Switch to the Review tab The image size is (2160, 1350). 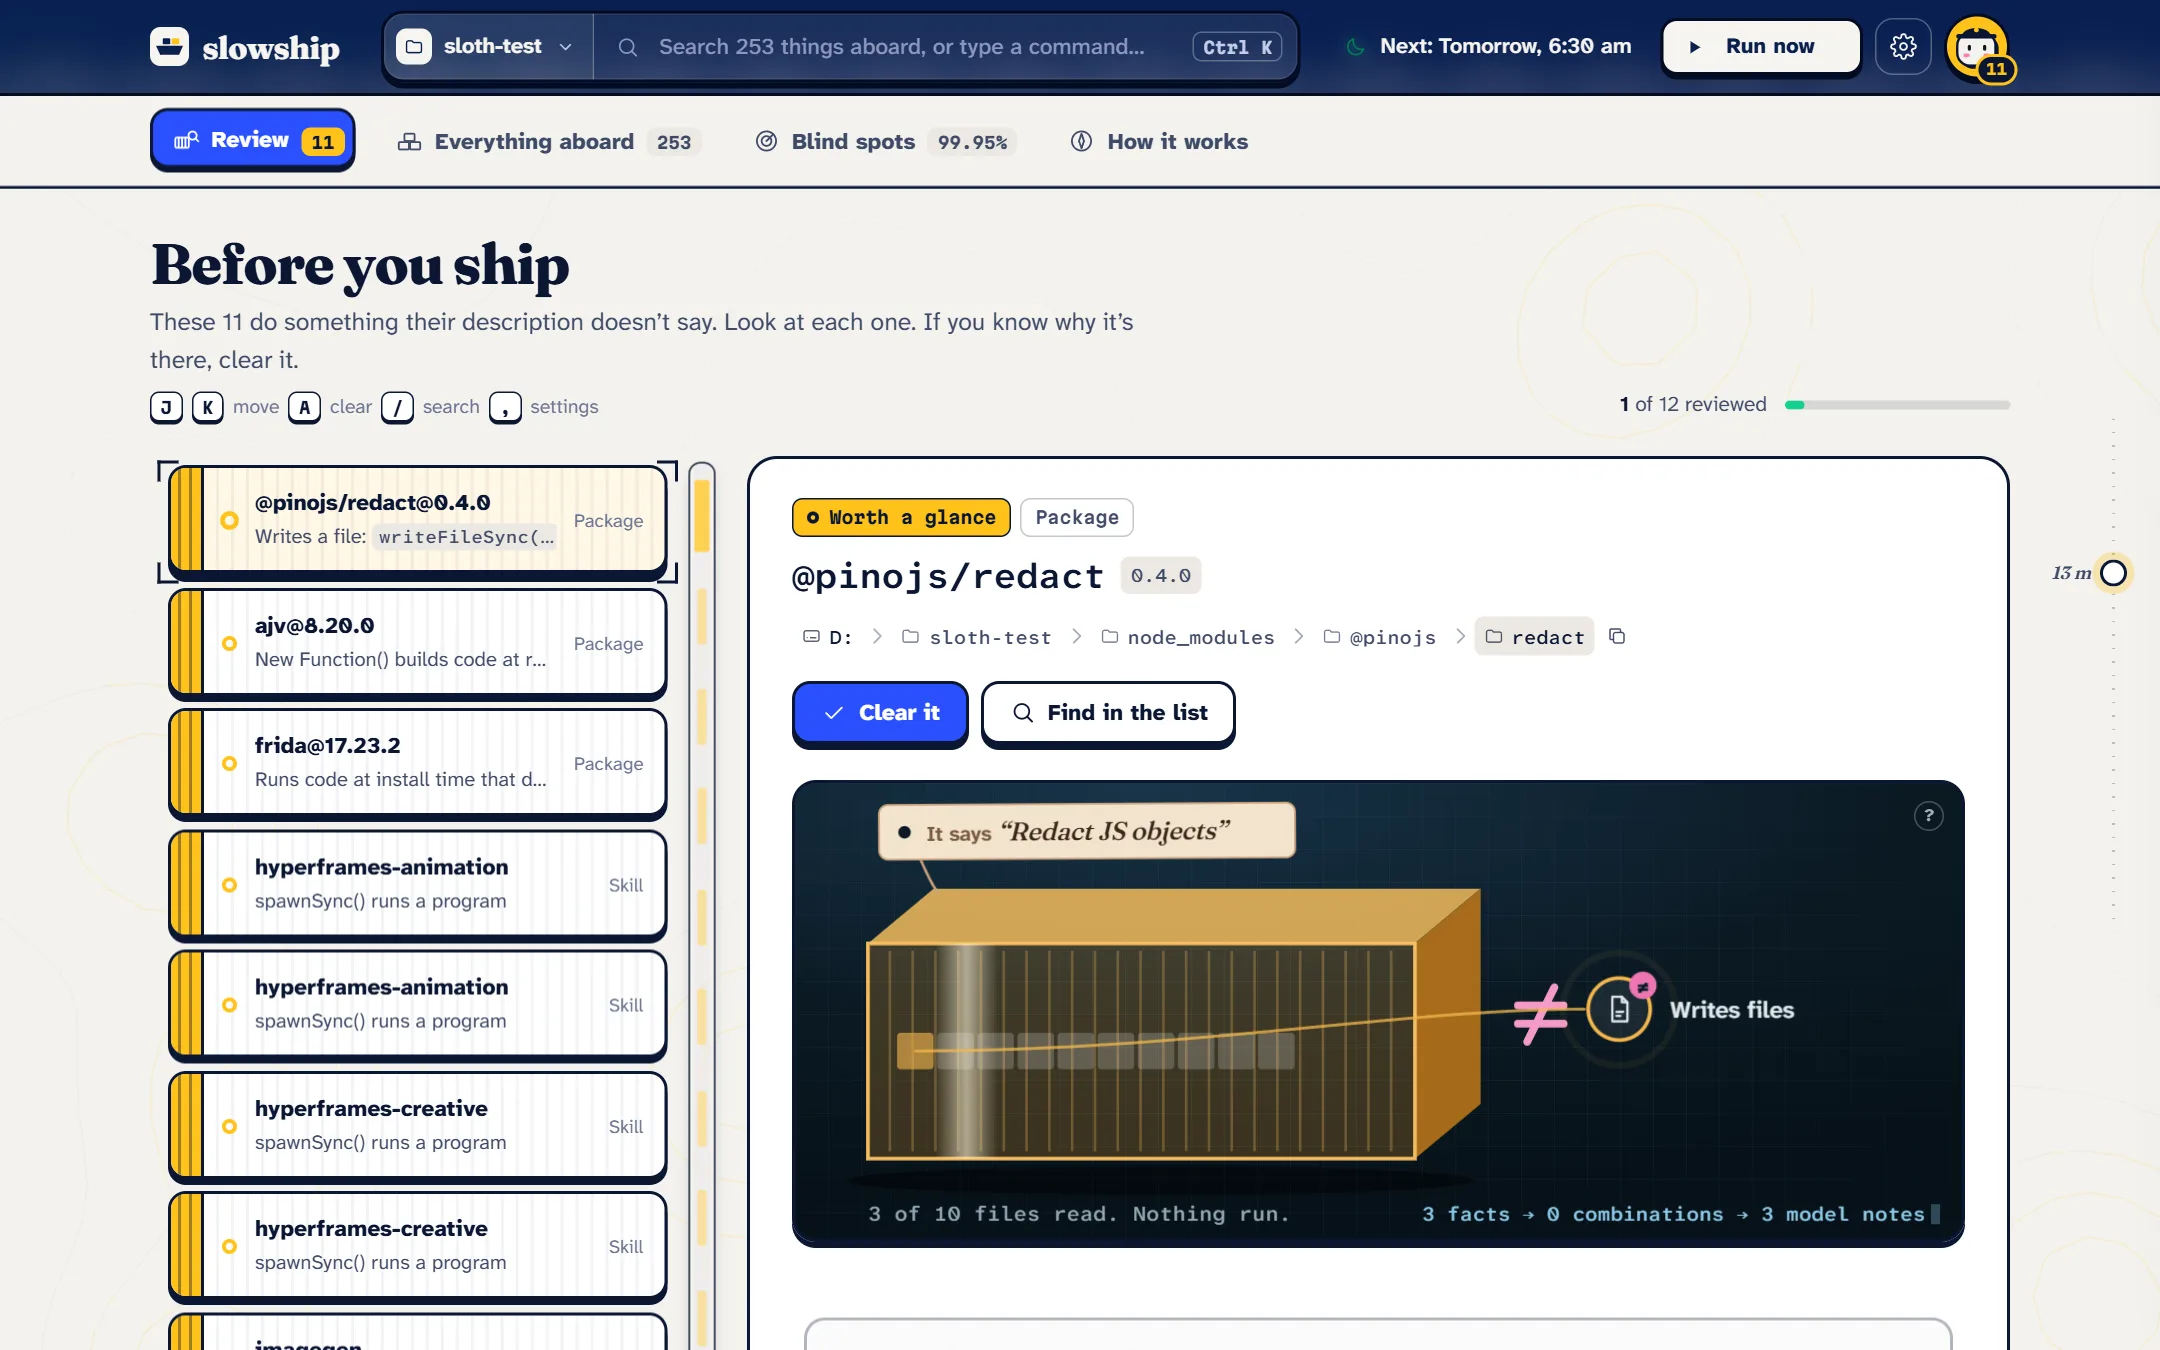tap(252, 140)
